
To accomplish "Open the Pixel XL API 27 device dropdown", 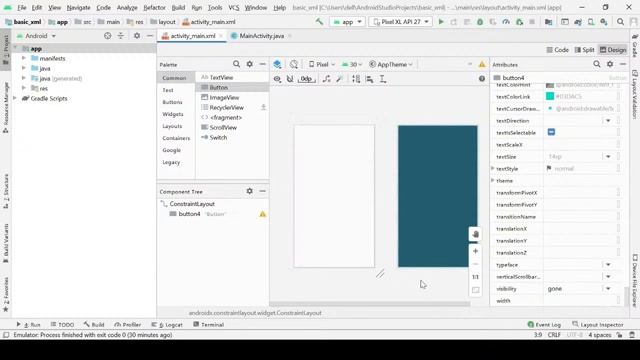I will [400, 22].
